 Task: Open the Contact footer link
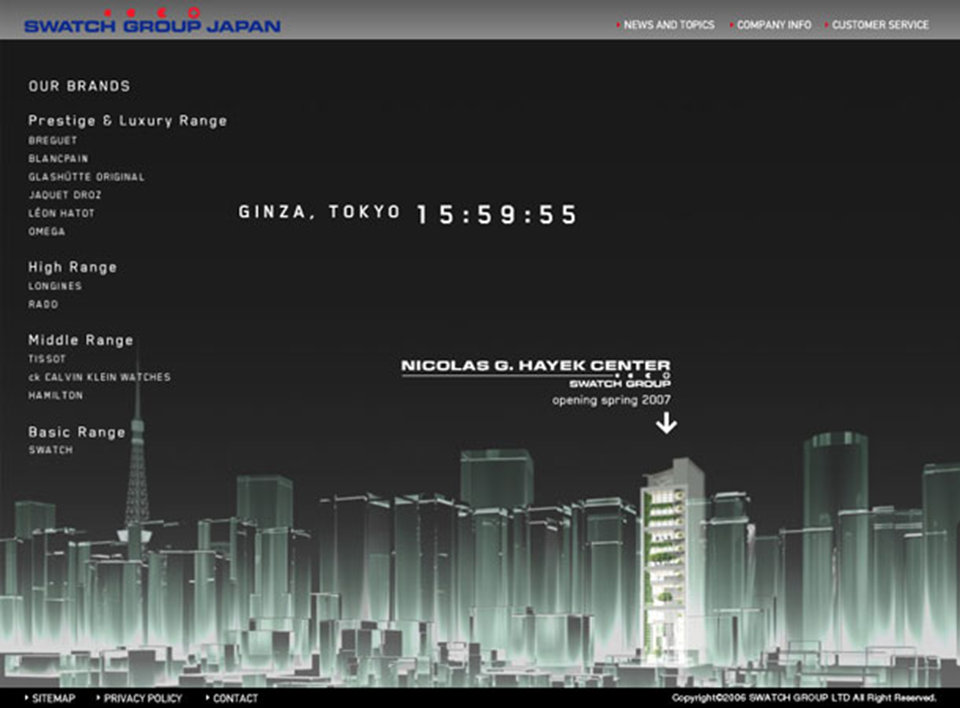tap(235, 698)
